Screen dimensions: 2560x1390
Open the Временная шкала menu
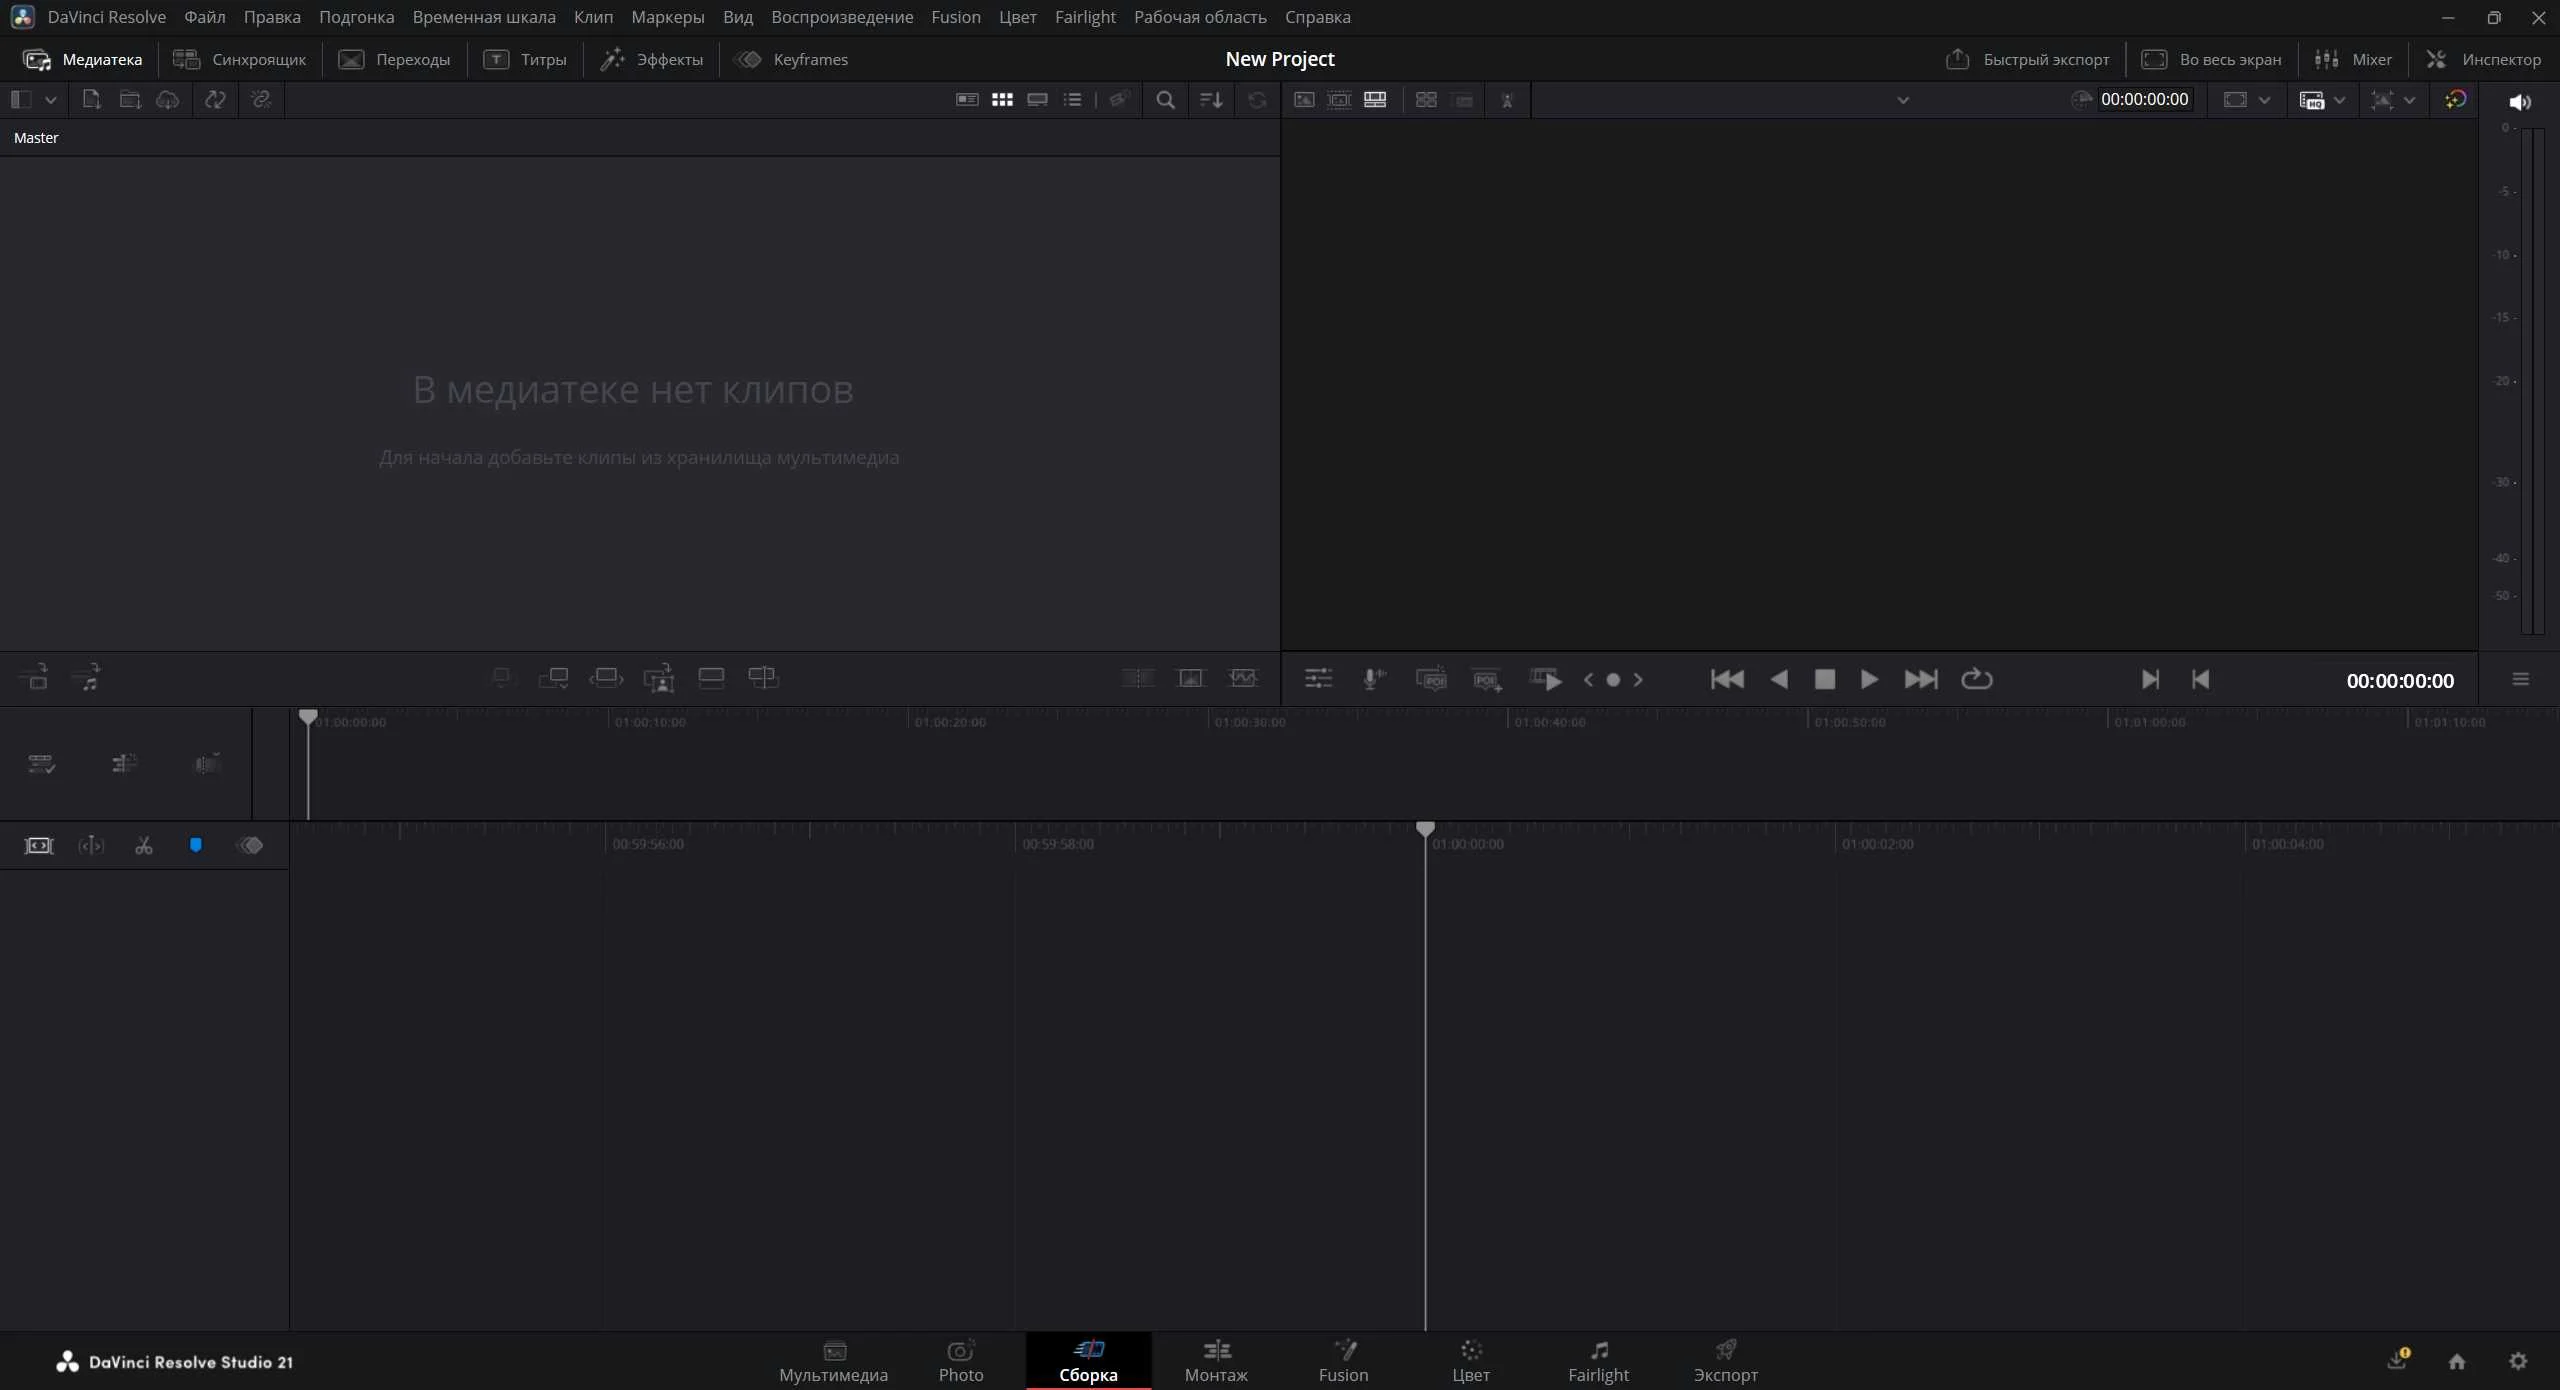pyautogui.click(x=484, y=17)
